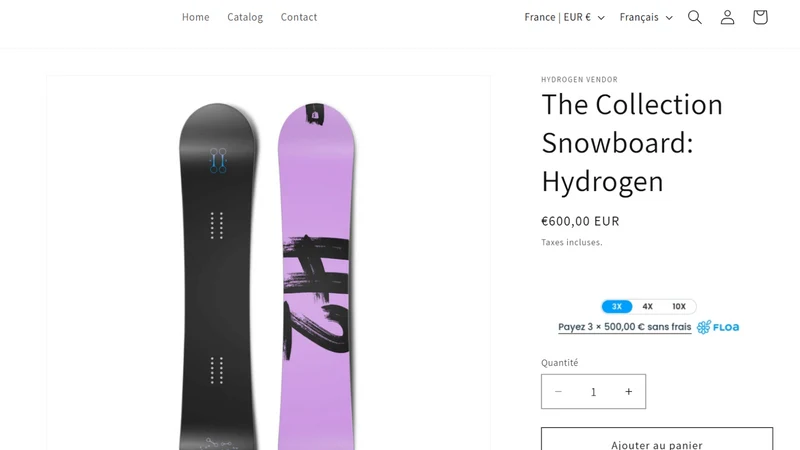Click the black snowboard in the product photo
Image resolution: width=800 pixels, height=450 pixels.
coord(217,276)
